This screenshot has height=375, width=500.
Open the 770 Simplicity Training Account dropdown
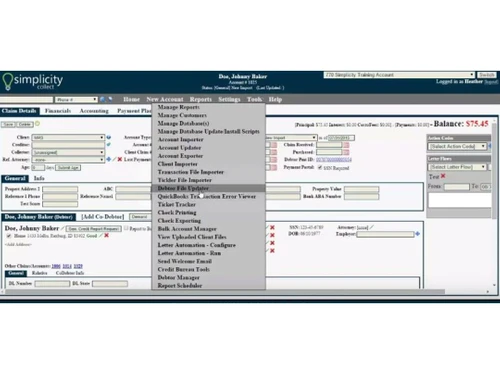(399, 75)
